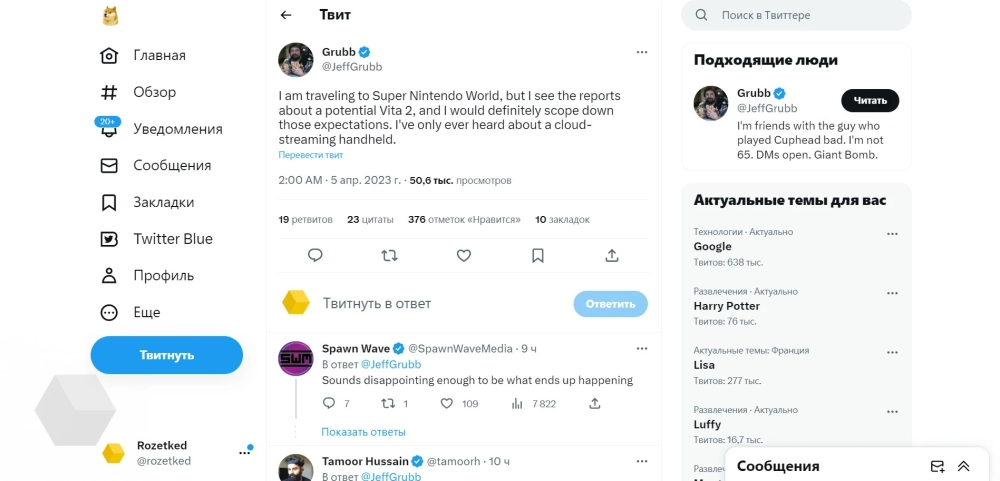The image size is (1000, 481).
Task: Click the blue Твитнуть button
Action: (x=166, y=355)
